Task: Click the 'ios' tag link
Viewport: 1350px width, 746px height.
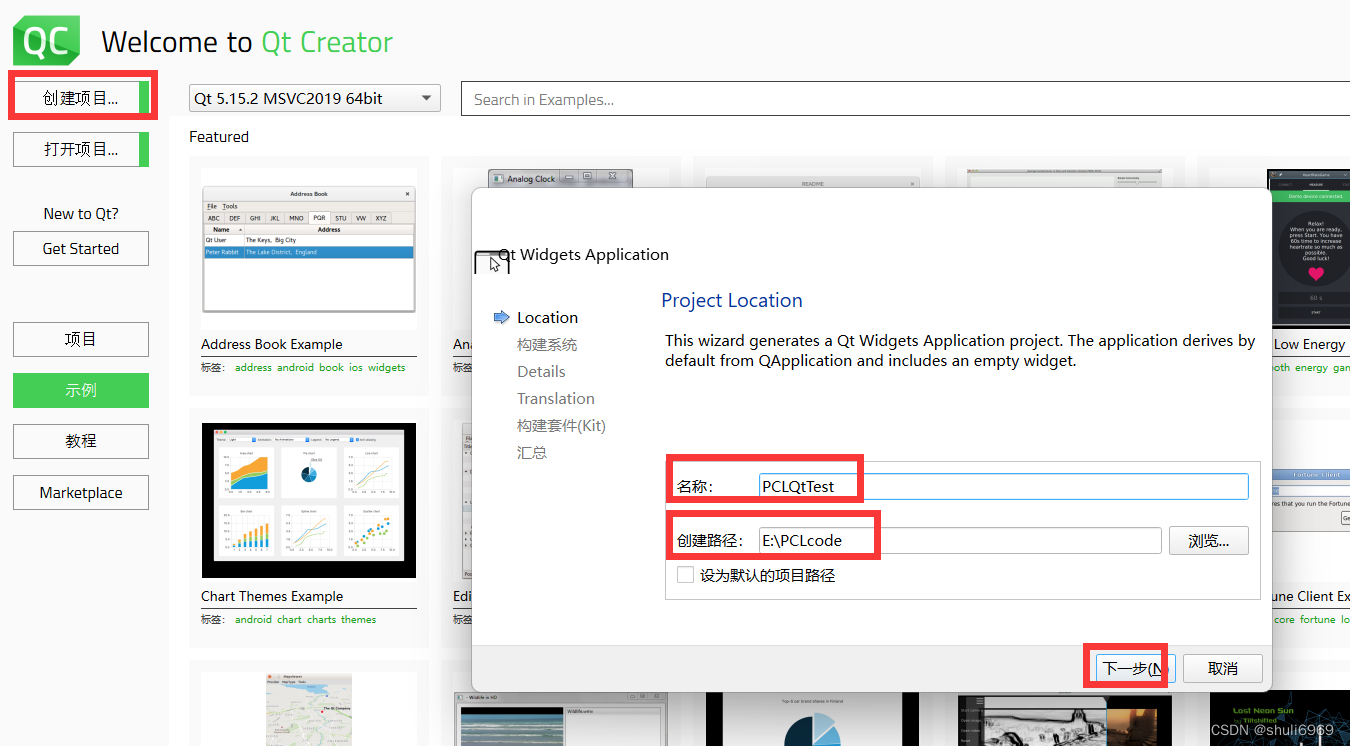Action: (356, 368)
